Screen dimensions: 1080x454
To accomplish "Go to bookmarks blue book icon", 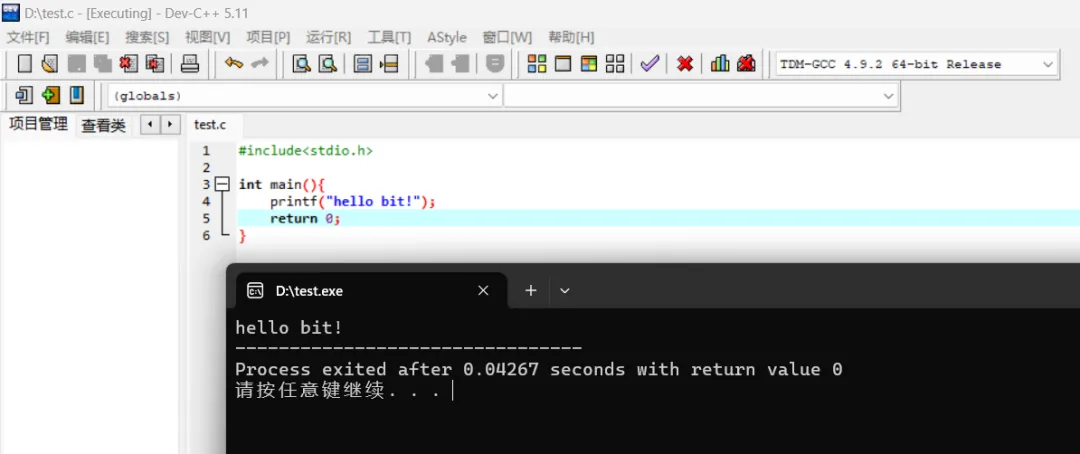I will 77,95.
